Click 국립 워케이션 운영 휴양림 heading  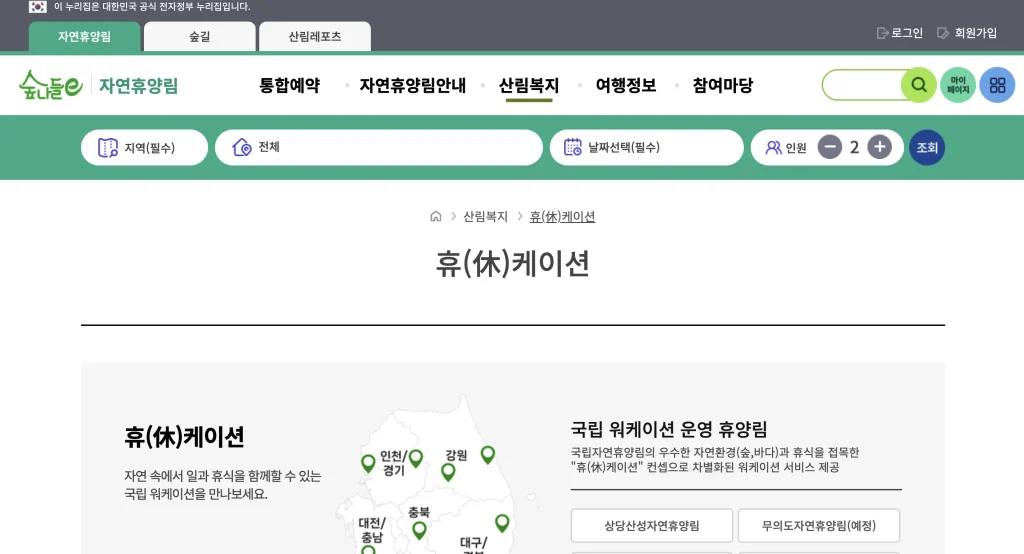(x=669, y=429)
